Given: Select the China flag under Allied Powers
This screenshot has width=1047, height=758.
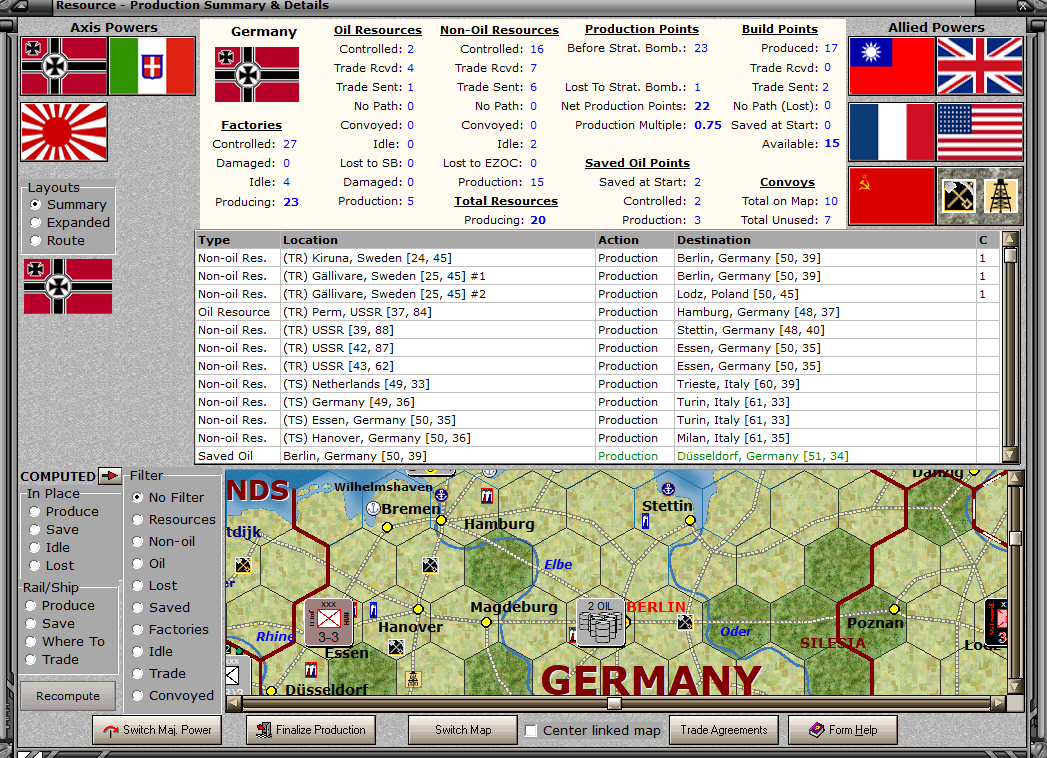Looking at the screenshot, I should [891, 66].
